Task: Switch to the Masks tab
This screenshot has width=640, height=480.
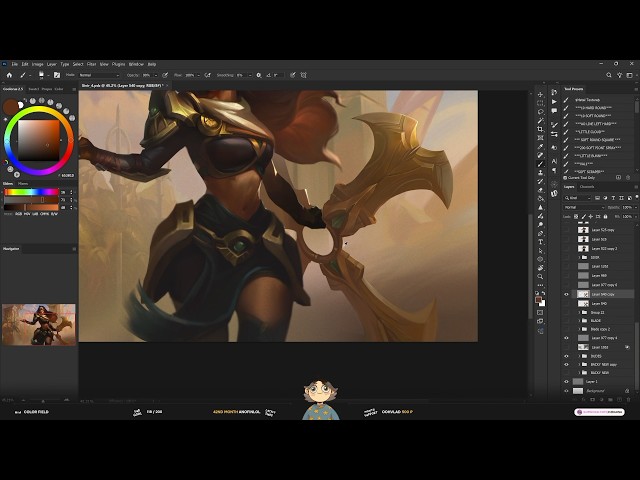Action: pyautogui.click(x=23, y=184)
